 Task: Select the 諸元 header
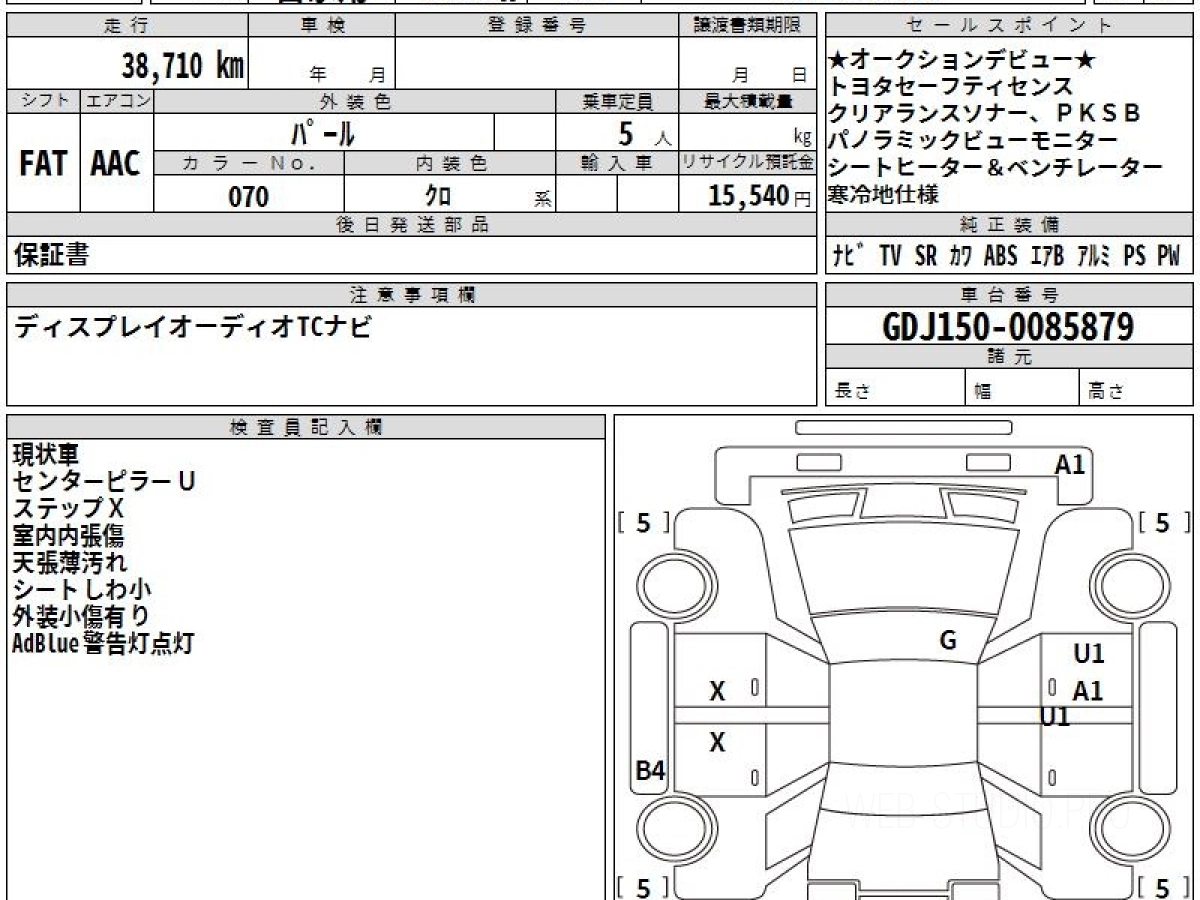(x=1010, y=357)
